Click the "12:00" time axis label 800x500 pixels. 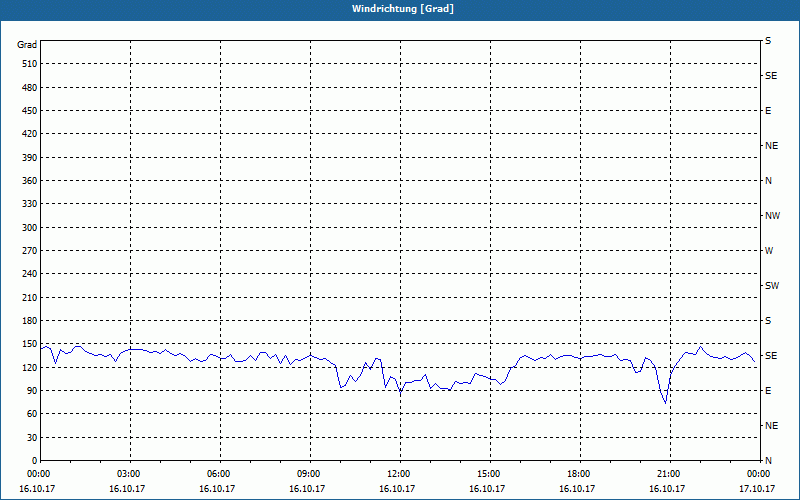(x=400, y=473)
